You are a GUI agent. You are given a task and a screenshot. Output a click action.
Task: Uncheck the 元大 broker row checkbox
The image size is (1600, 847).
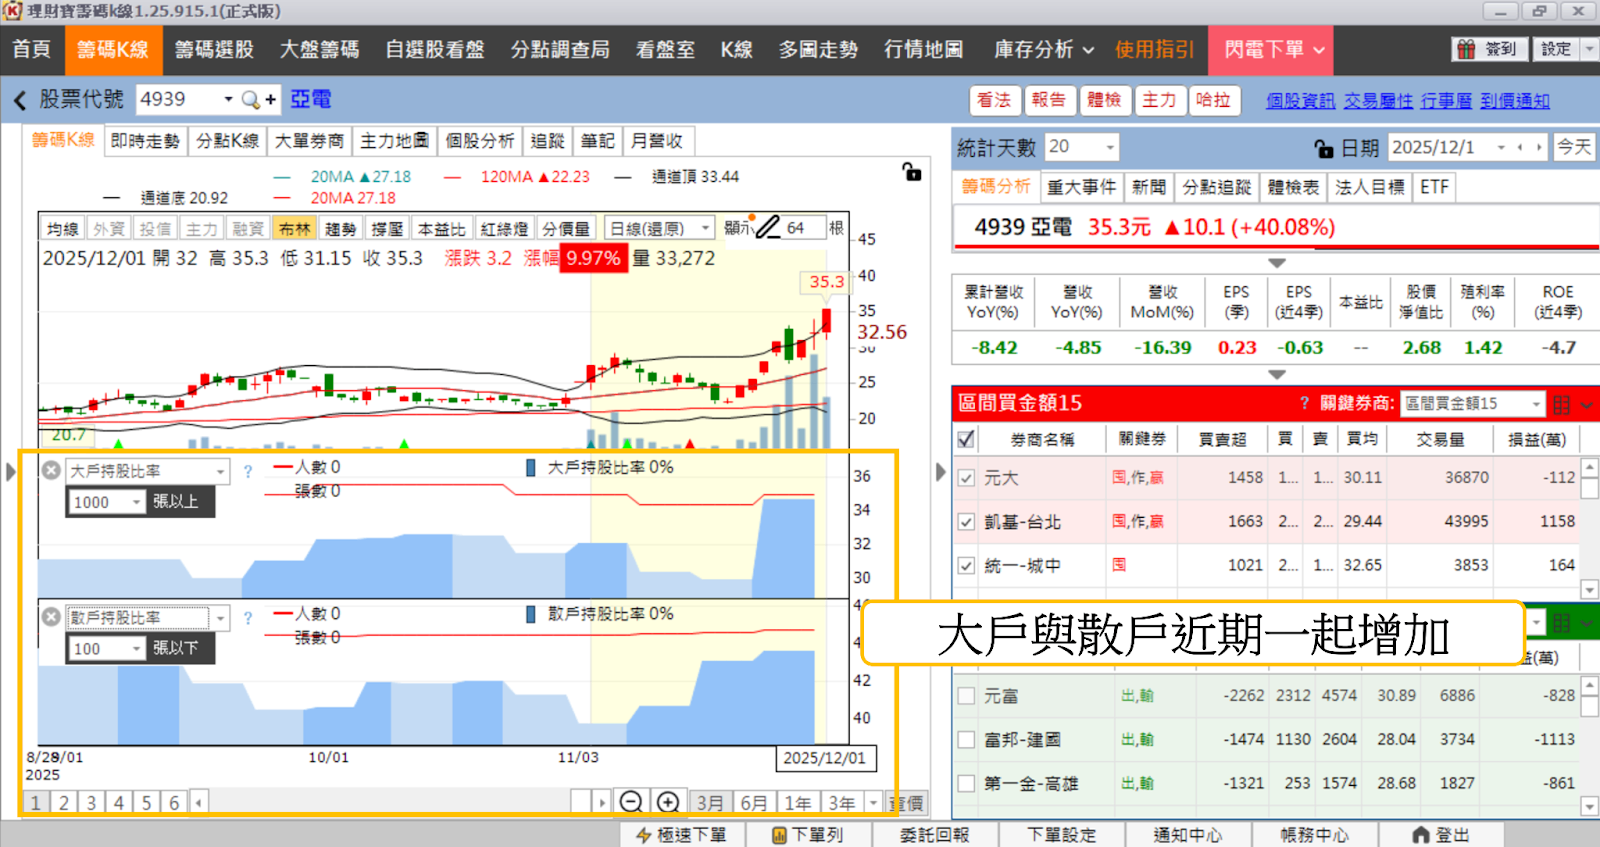click(966, 478)
